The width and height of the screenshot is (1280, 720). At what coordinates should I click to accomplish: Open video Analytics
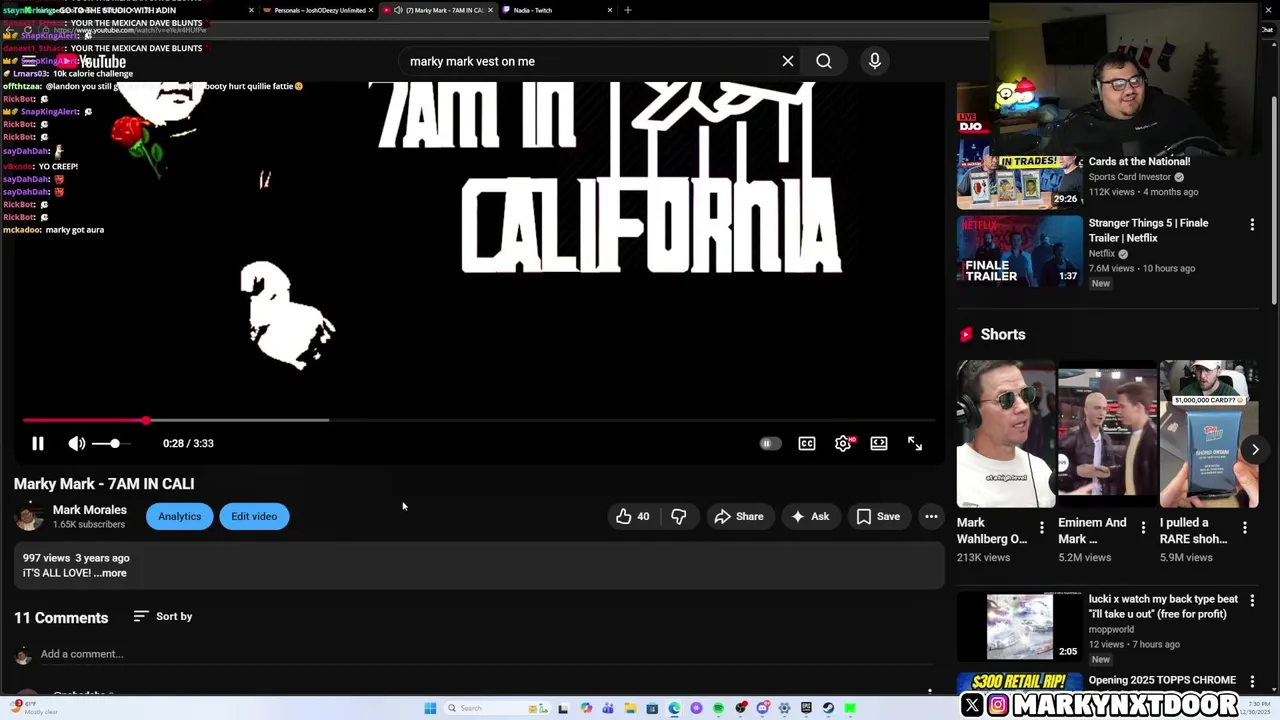pyautogui.click(x=179, y=516)
